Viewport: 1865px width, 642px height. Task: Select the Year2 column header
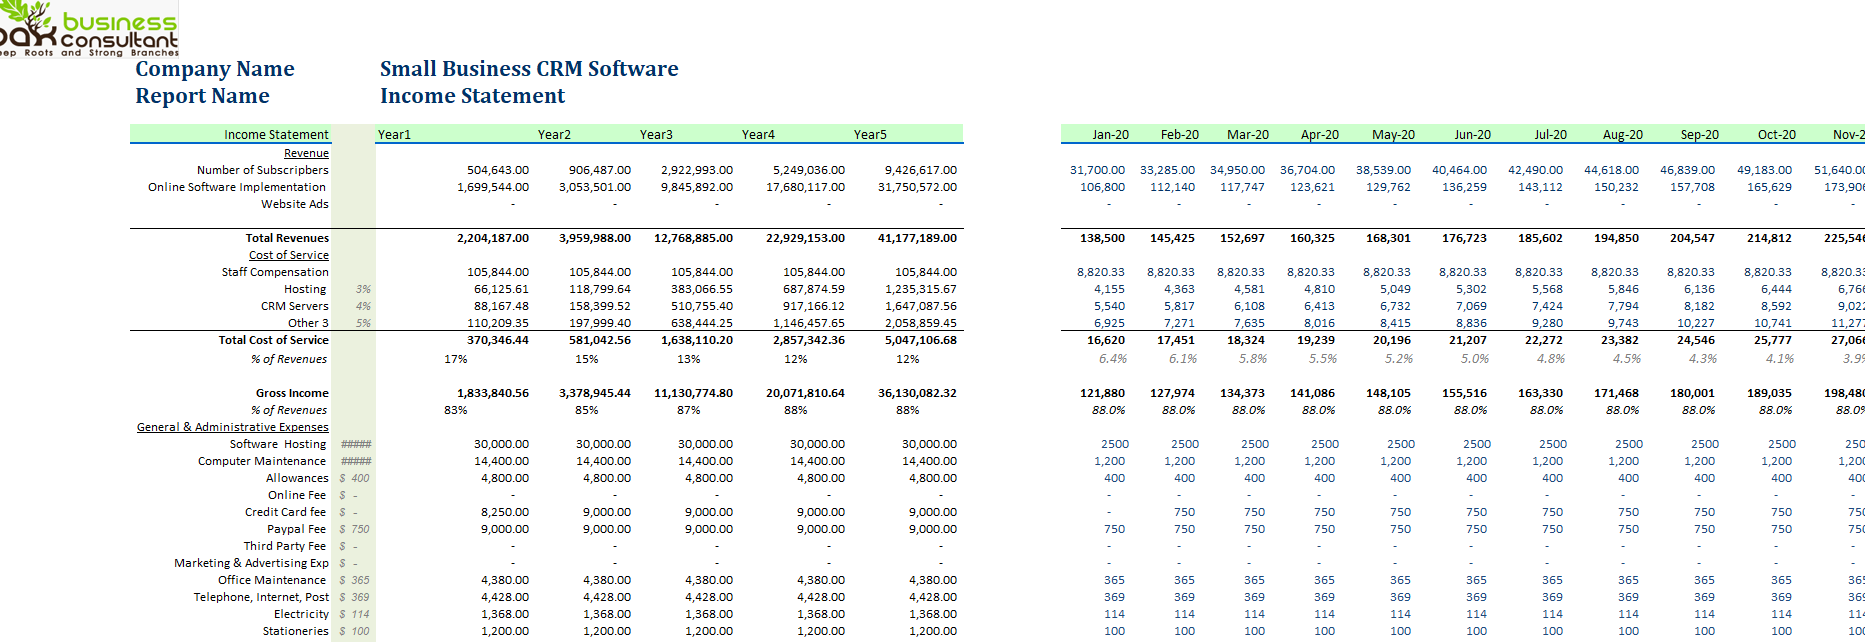[x=554, y=135]
